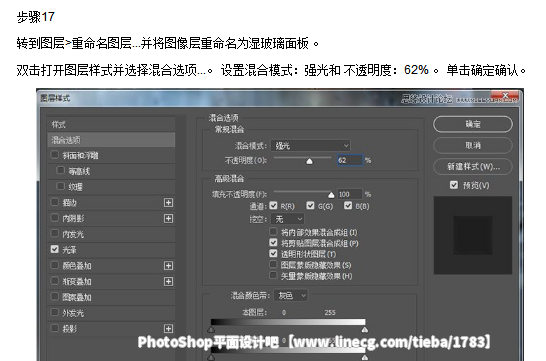This screenshot has width=546, height=361.
Task: Click the style preview thumbnail
Action: click(473, 235)
